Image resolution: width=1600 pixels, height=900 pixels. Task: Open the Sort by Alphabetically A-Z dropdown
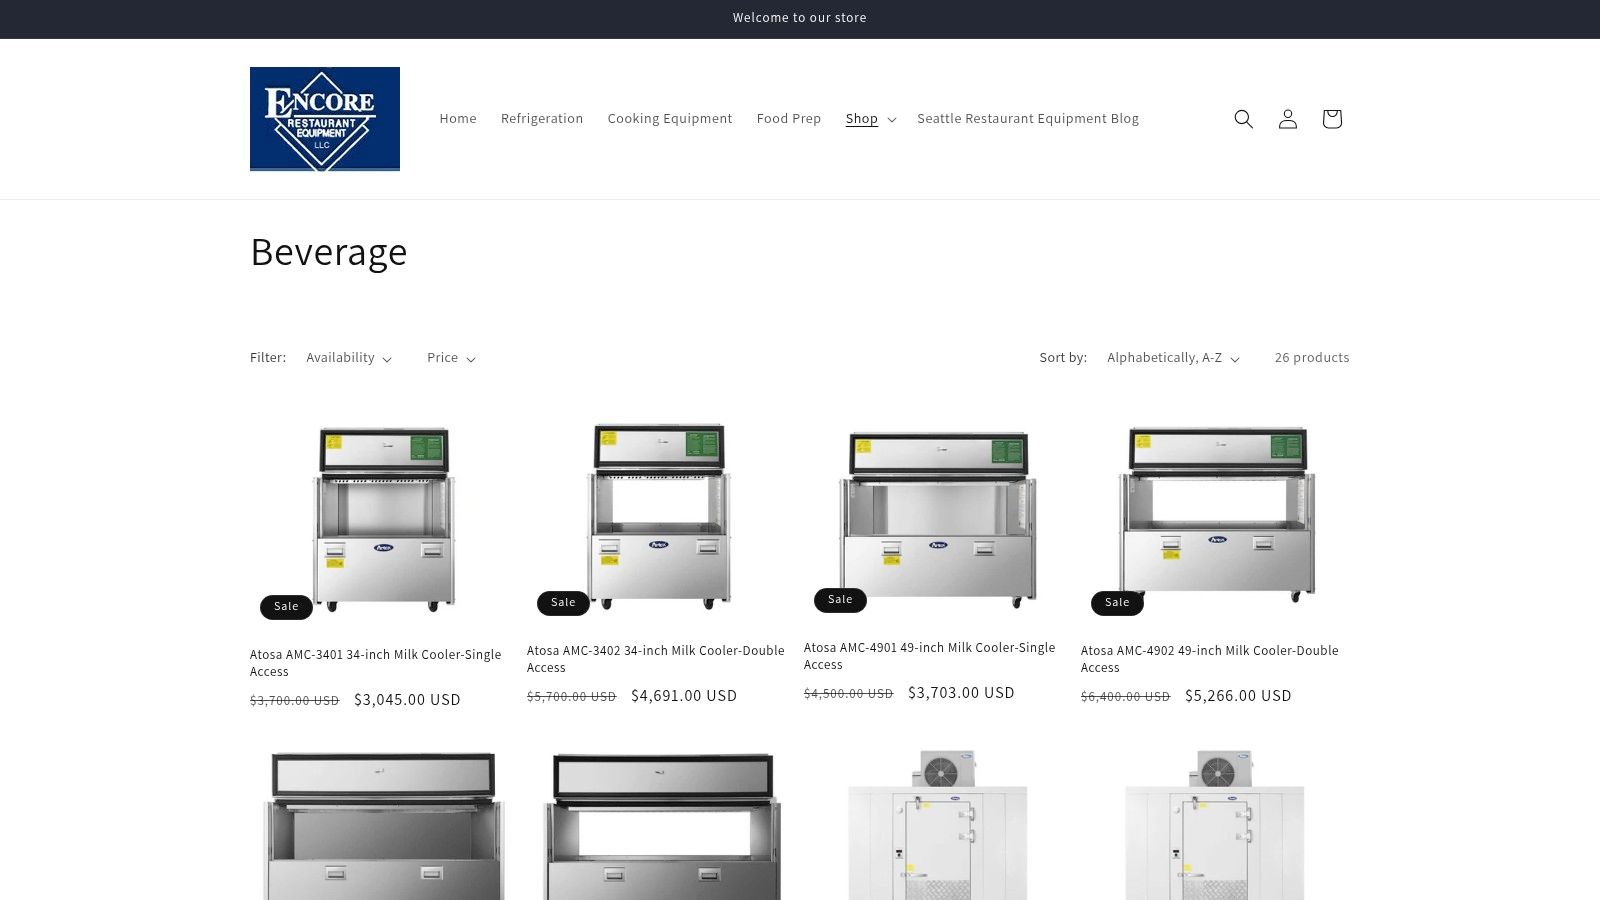click(x=1173, y=358)
